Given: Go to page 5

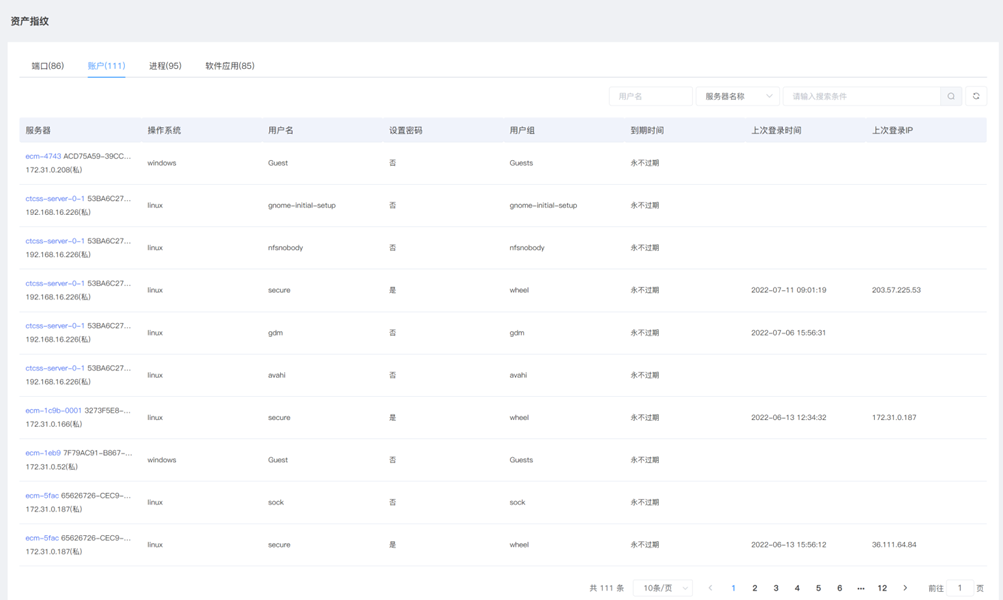Looking at the screenshot, I should 818,588.
